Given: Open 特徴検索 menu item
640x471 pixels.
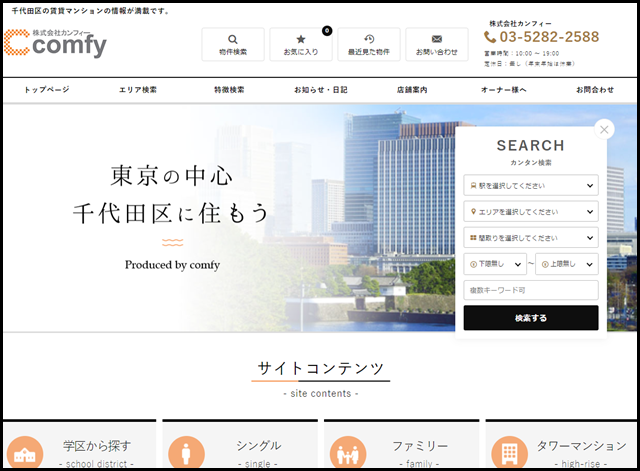Looking at the screenshot, I should [229, 90].
